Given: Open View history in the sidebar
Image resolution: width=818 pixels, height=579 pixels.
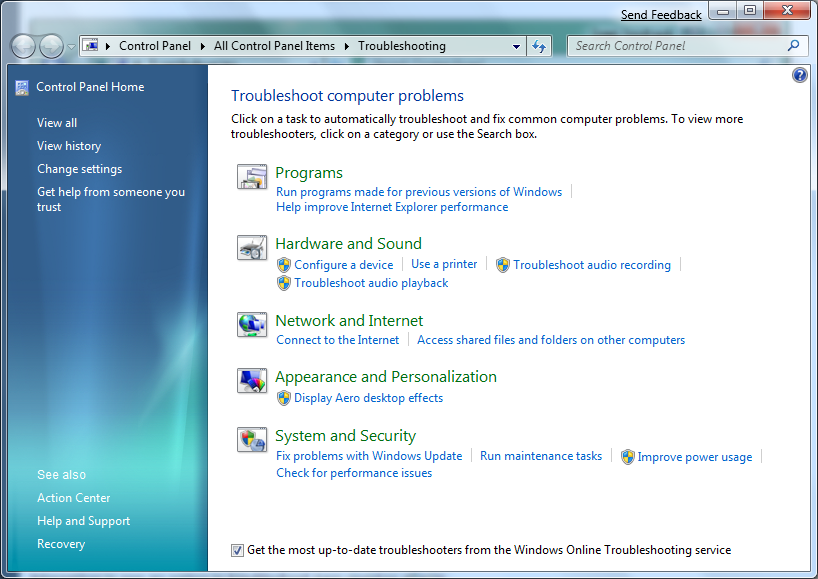Looking at the screenshot, I should pyautogui.click(x=69, y=146).
